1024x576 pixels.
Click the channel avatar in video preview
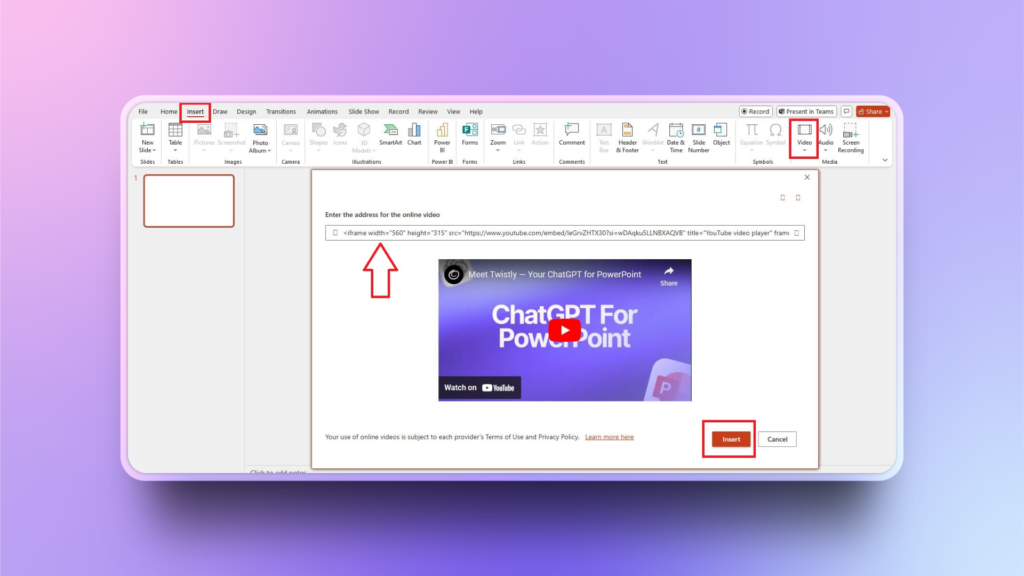coord(454,274)
